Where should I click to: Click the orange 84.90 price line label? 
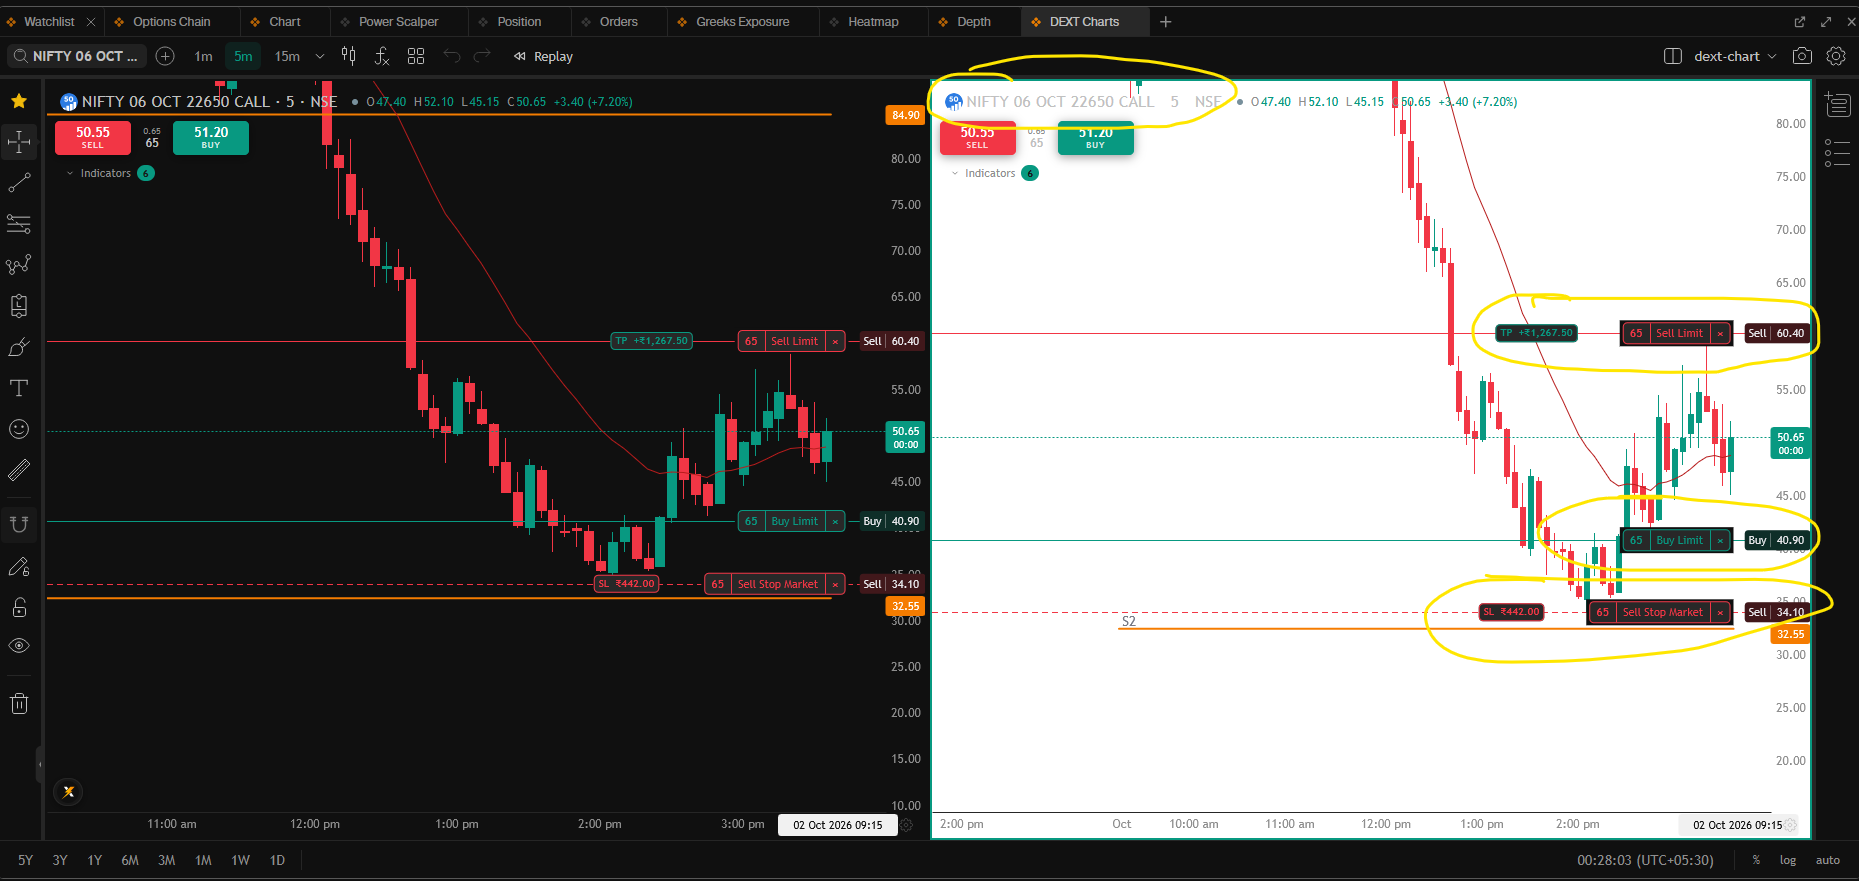pyautogui.click(x=906, y=115)
